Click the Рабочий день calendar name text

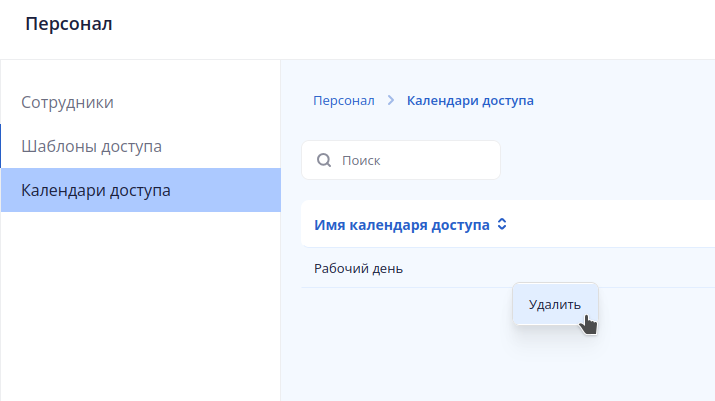[x=359, y=268]
